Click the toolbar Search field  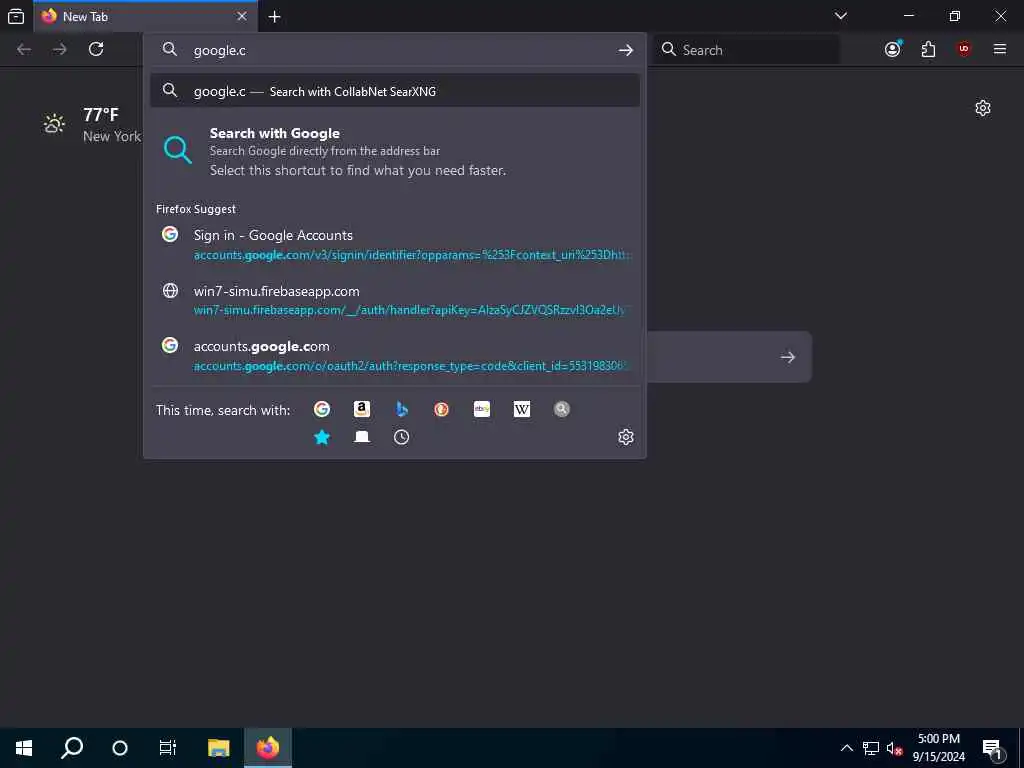pyautogui.click(x=747, y=50)
